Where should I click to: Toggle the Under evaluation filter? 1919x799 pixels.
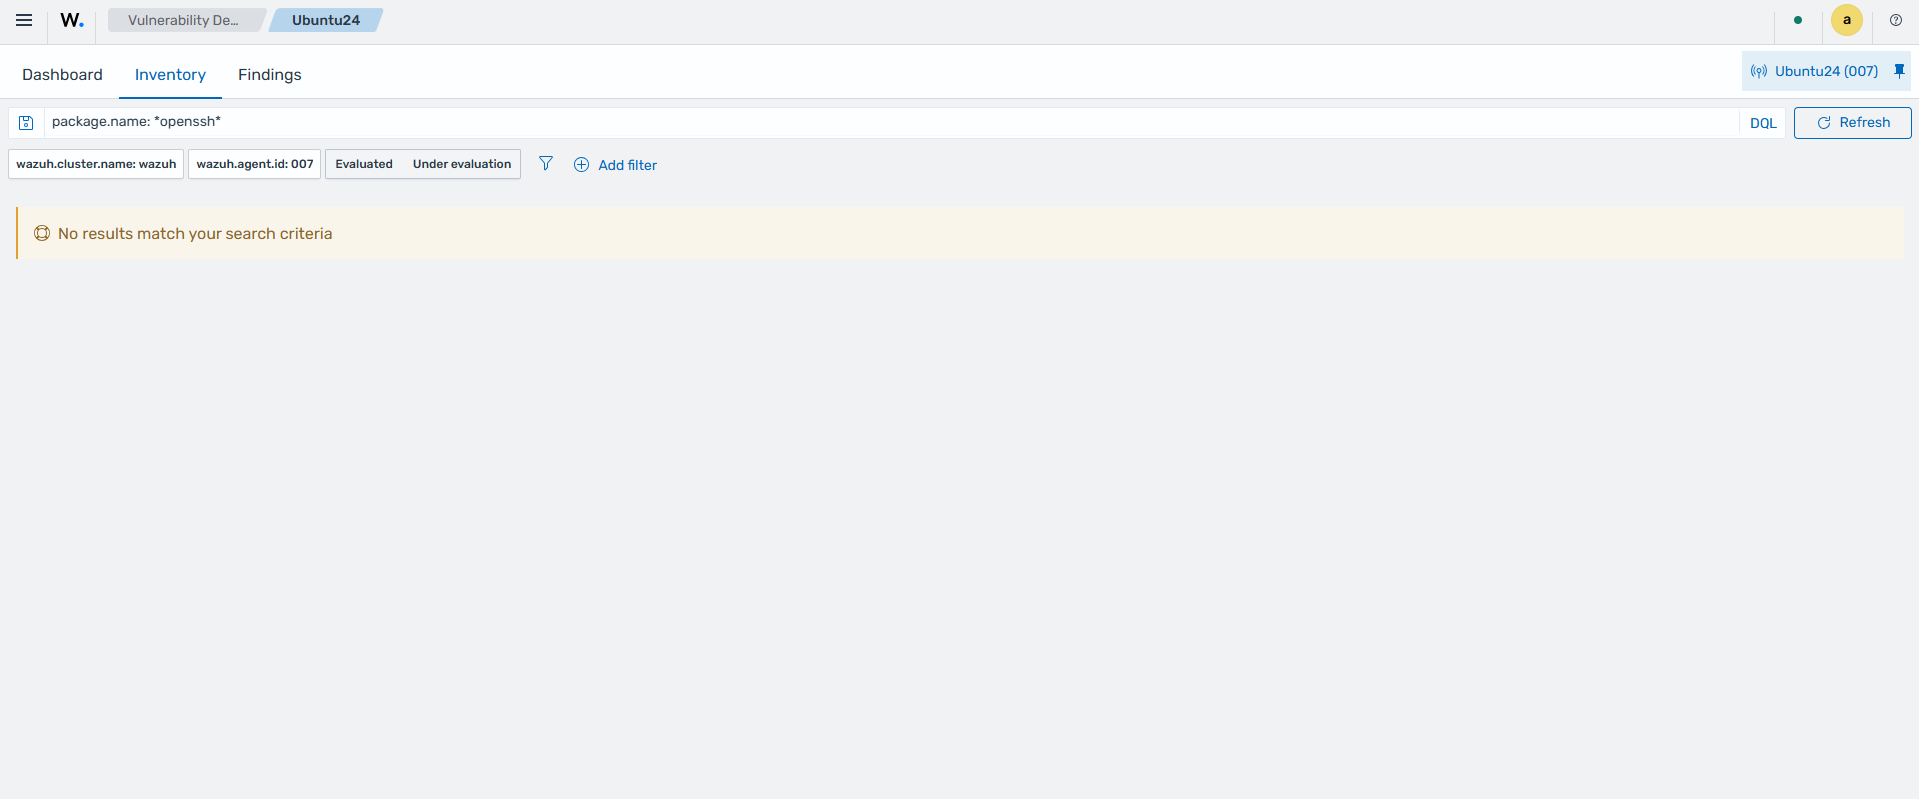pos(462,164)
